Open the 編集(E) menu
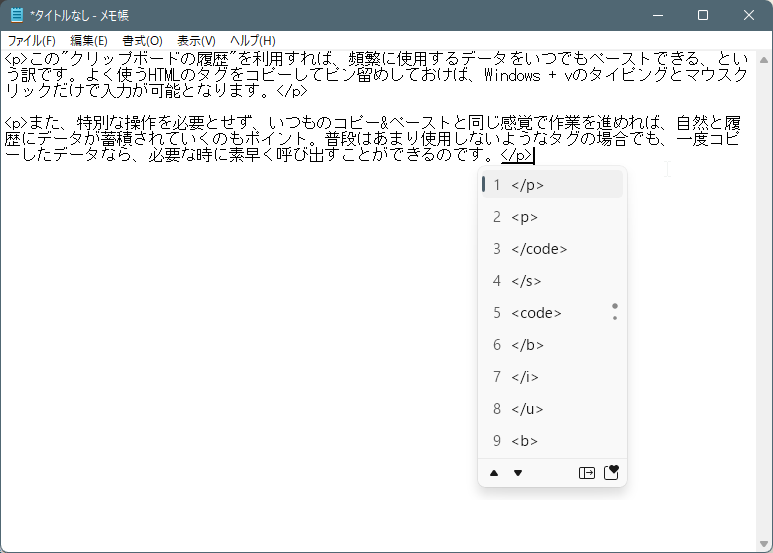The image size is (773, 553). pyautogui.click(x=89, y=41)
